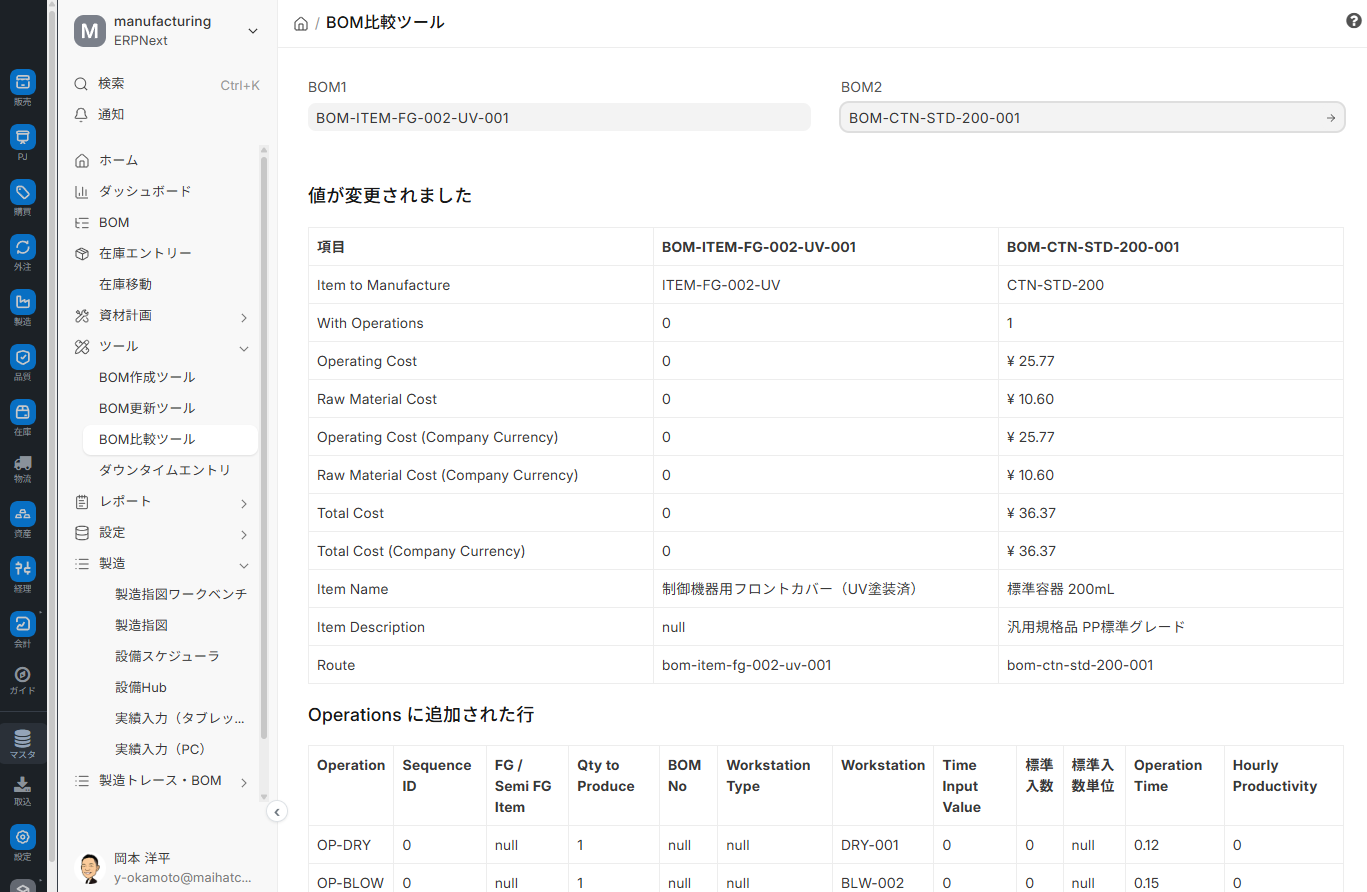1367x892 pixels.
Task: Open the 販売 module icon
Action: coord(22,88)
